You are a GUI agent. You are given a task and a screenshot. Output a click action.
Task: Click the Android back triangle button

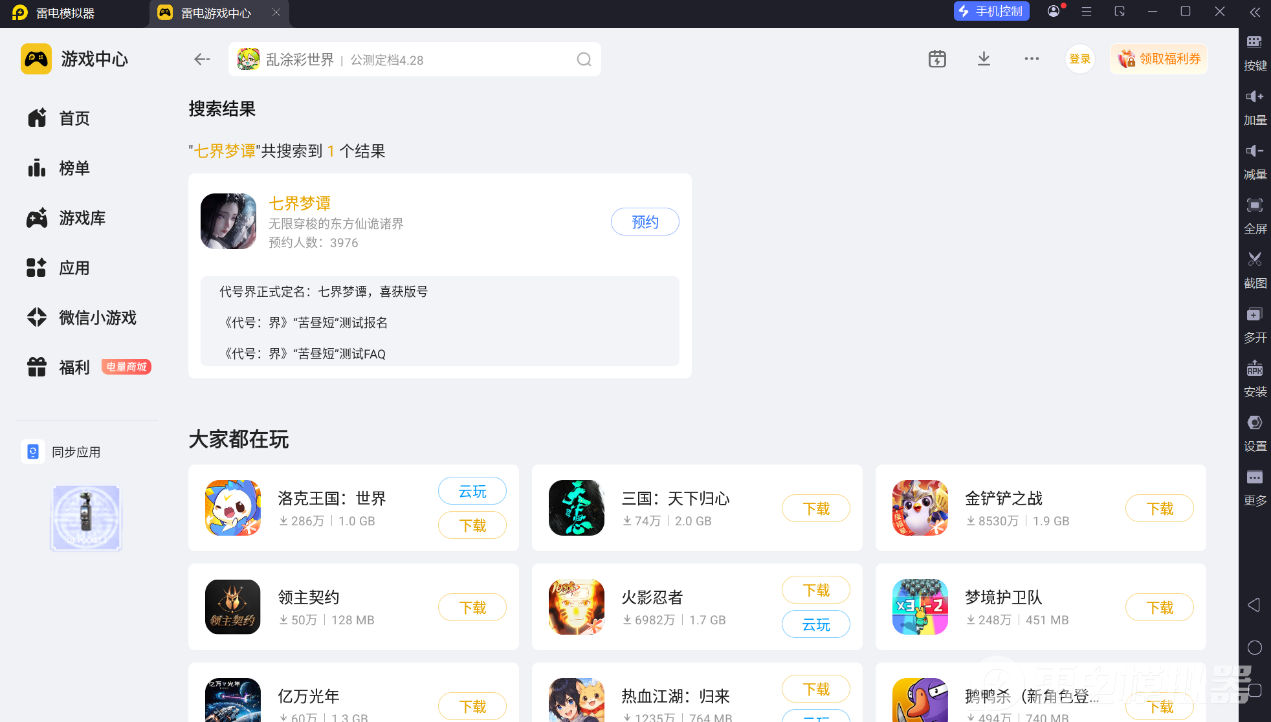[1254, 605]
